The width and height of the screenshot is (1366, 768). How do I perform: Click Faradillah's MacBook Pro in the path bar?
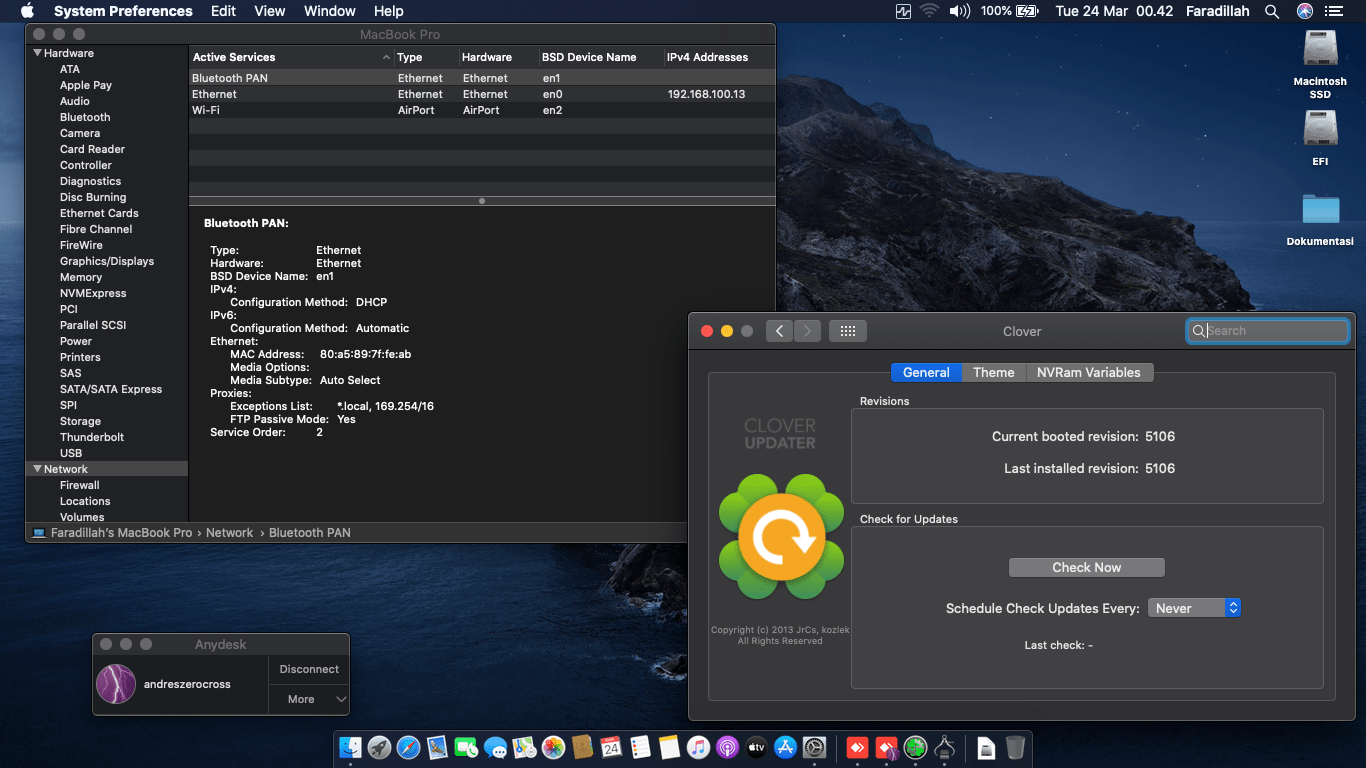pyautogui.click(x=121, y=533)
